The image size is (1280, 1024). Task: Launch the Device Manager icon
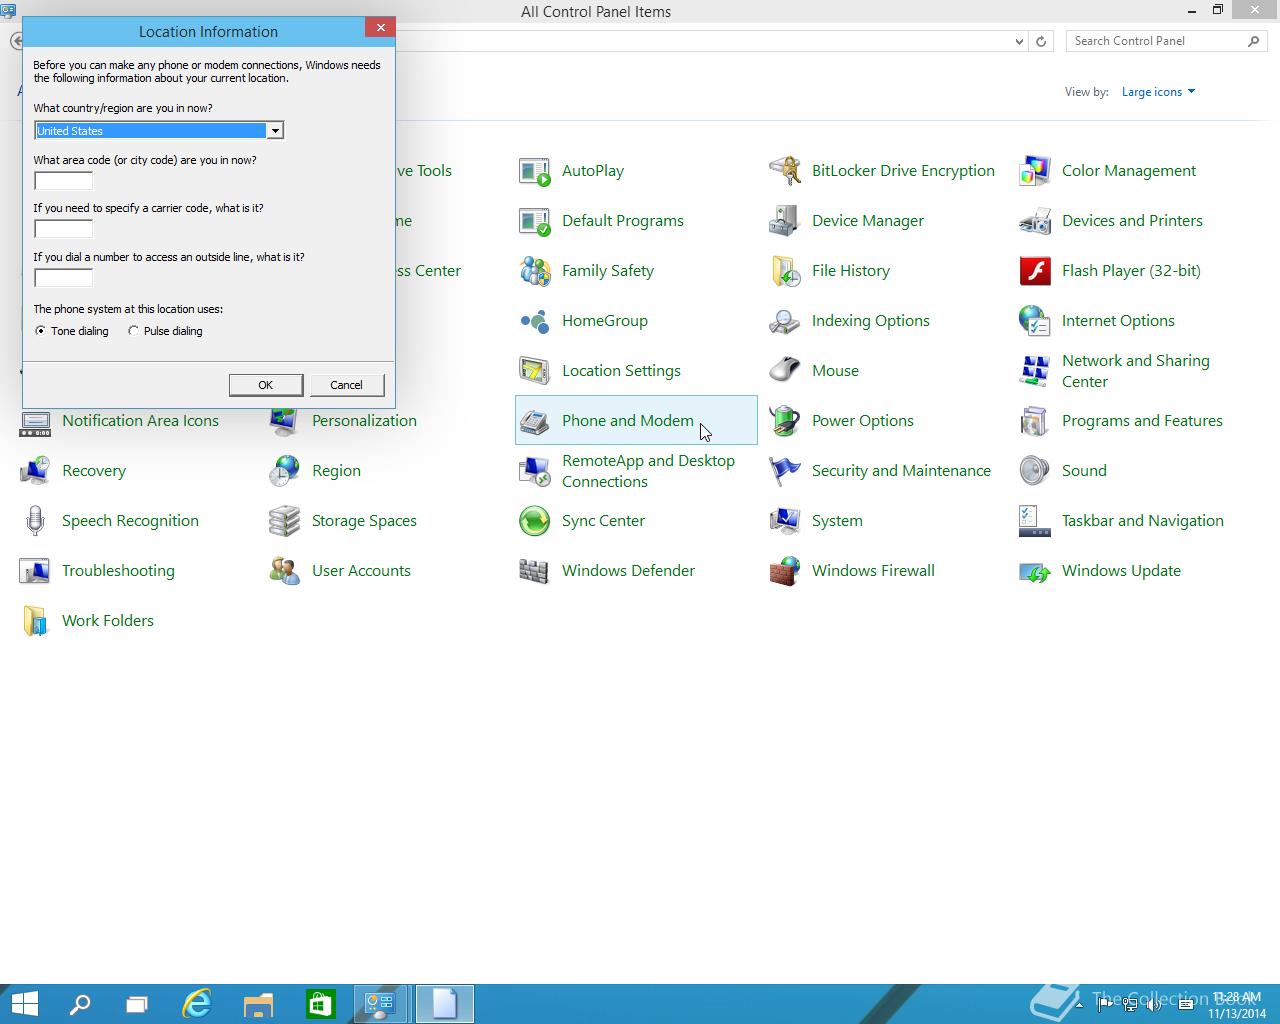tap(785, 221)
